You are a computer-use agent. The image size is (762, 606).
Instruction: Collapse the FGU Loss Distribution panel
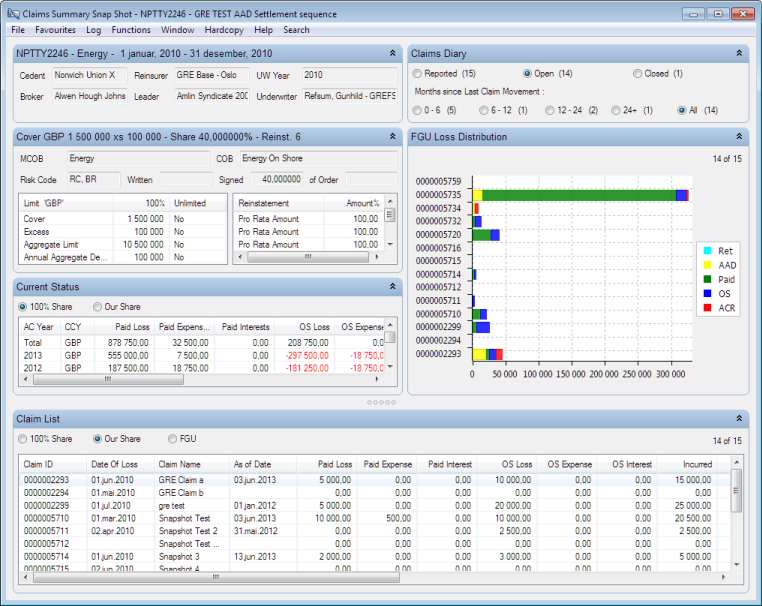point(739,137)
